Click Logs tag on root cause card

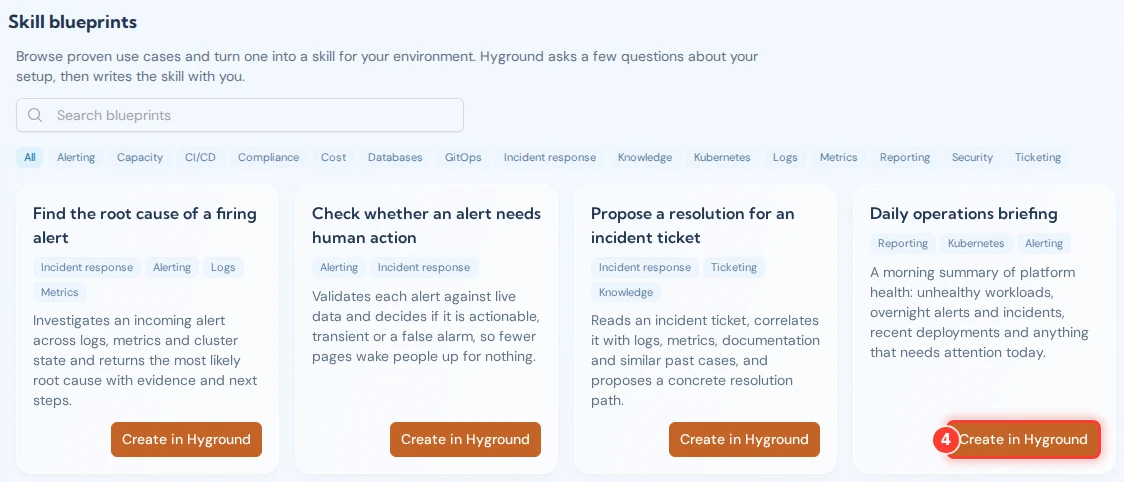point(223,268)
